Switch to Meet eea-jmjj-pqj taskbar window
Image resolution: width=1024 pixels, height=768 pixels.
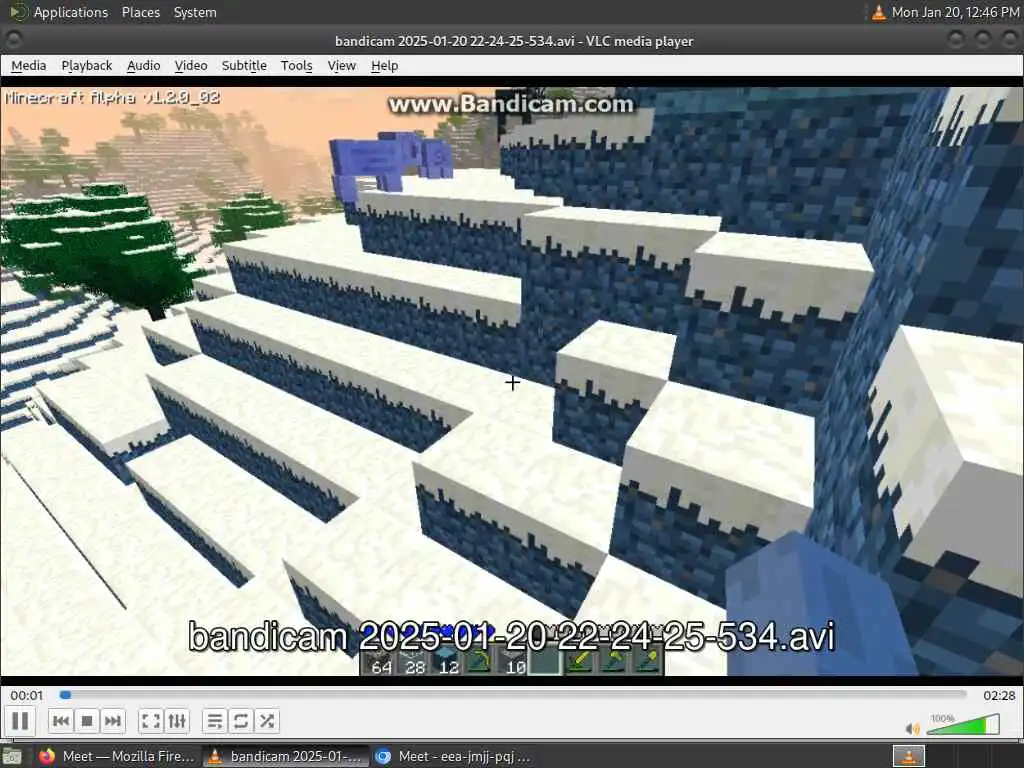(x=453, y=756)
